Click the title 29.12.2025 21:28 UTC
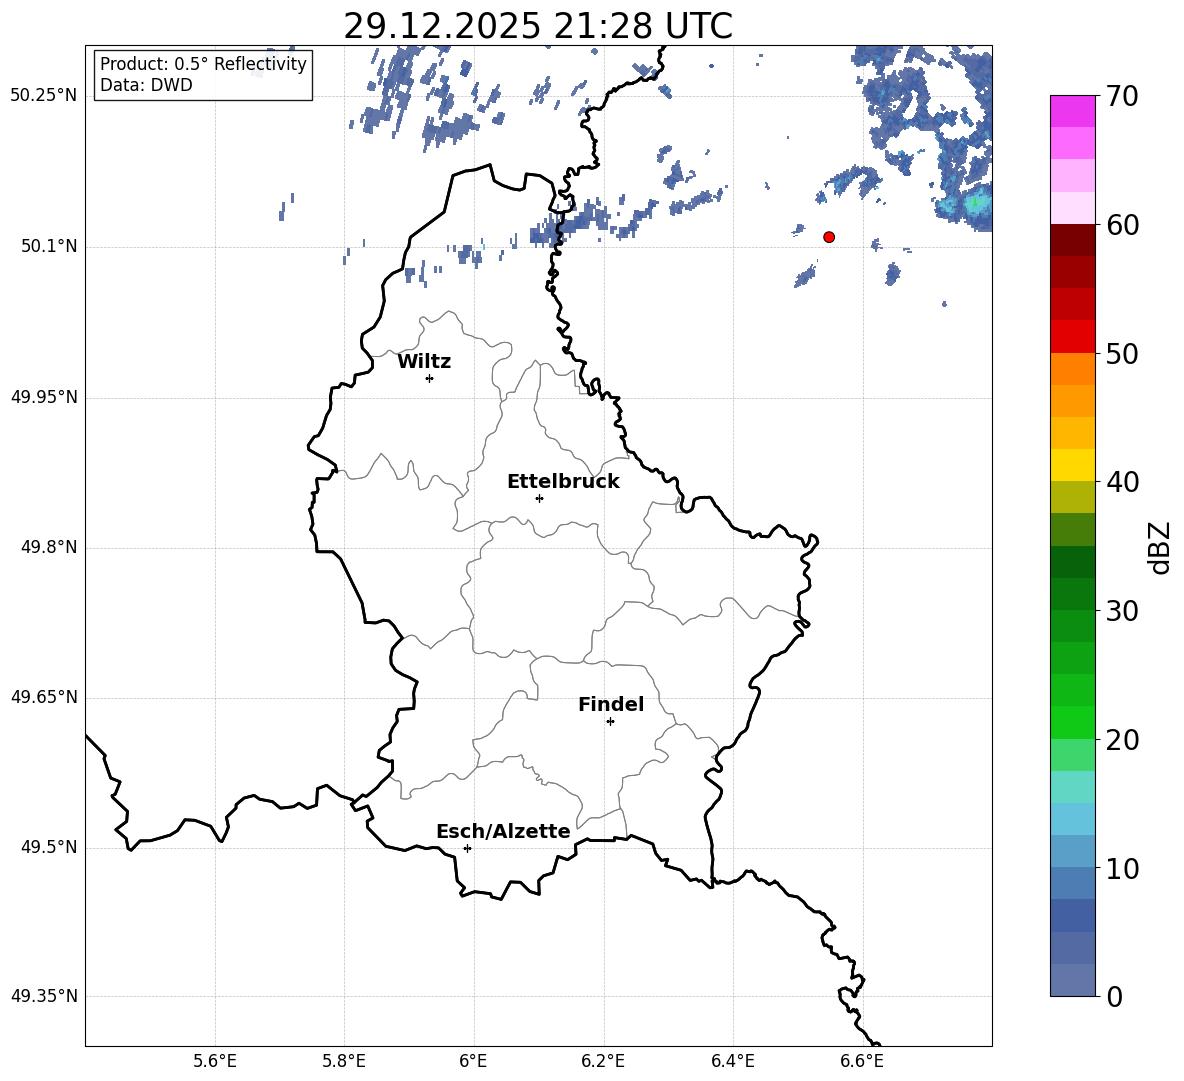This screenshot has width=1184, height=1081. point(538,26)
